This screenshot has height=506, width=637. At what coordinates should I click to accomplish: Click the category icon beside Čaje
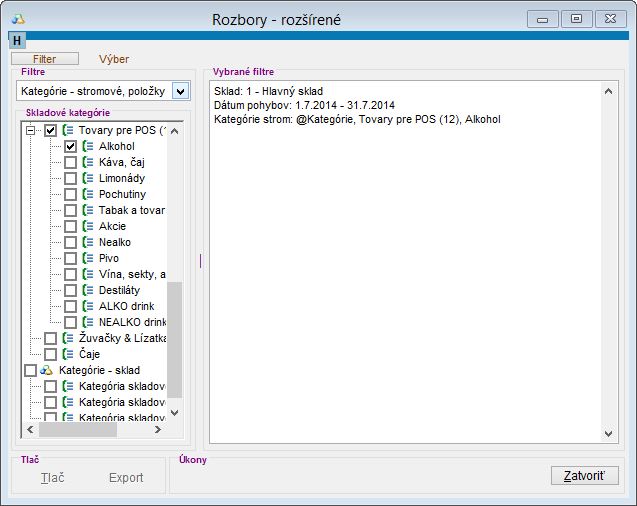coord(68,354)
